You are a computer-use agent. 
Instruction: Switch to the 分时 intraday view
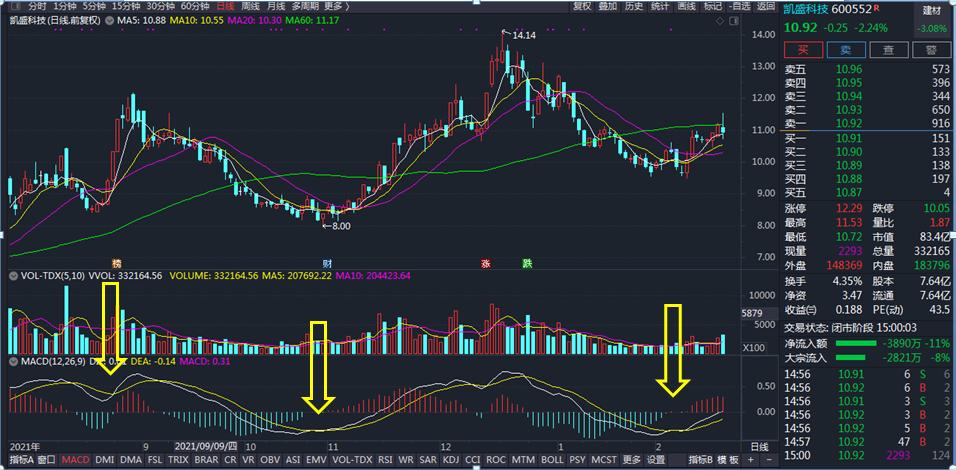37,6
